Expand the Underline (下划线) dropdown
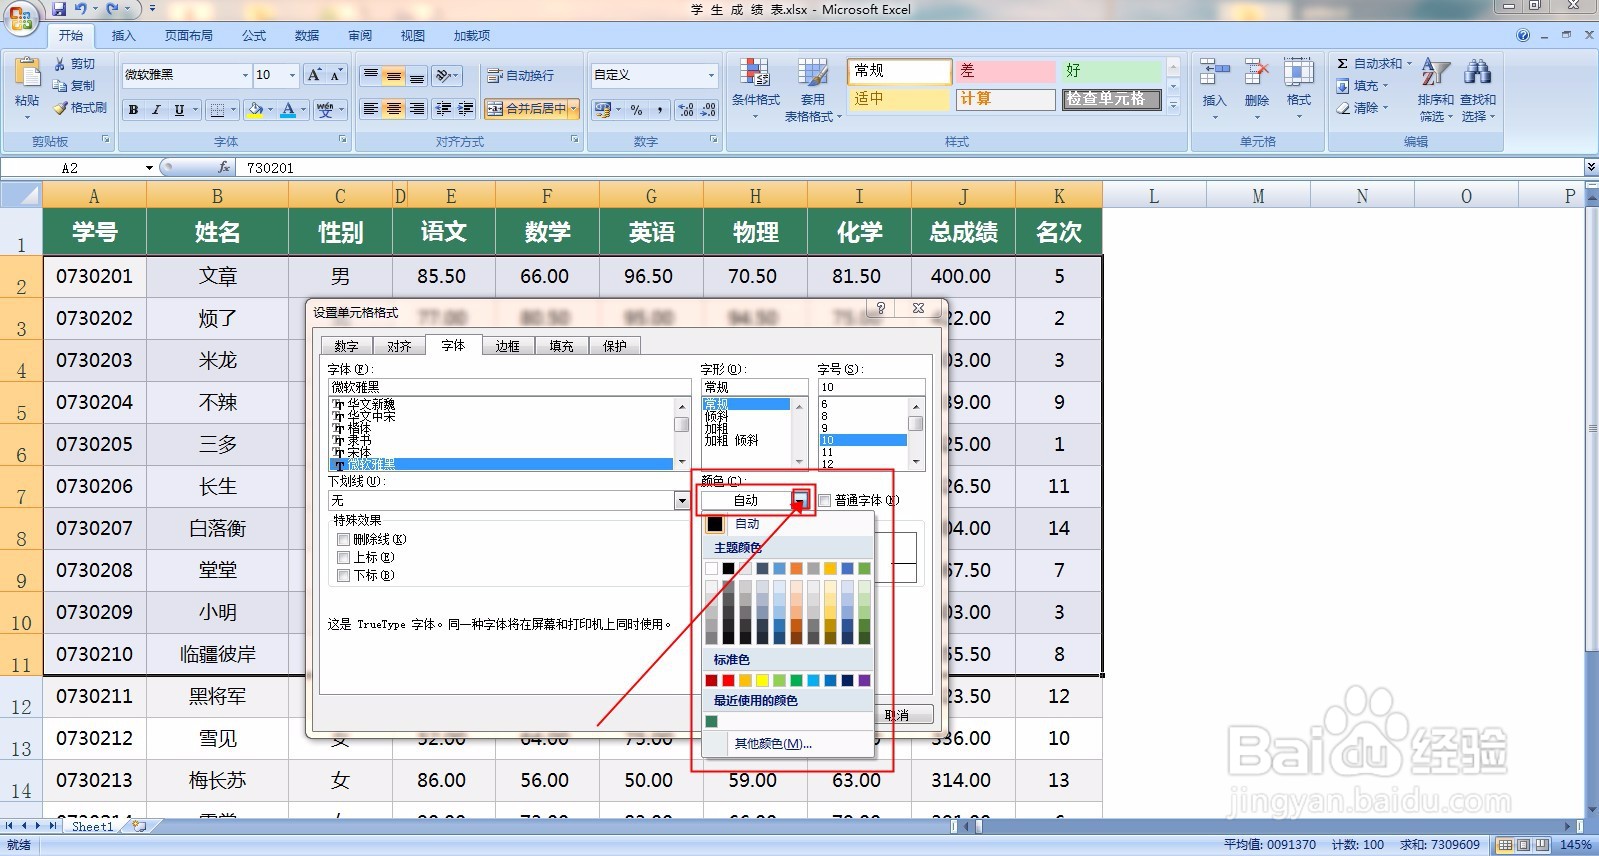The height and width of the screenshot is (856, 1599). (x=682, y=500)
